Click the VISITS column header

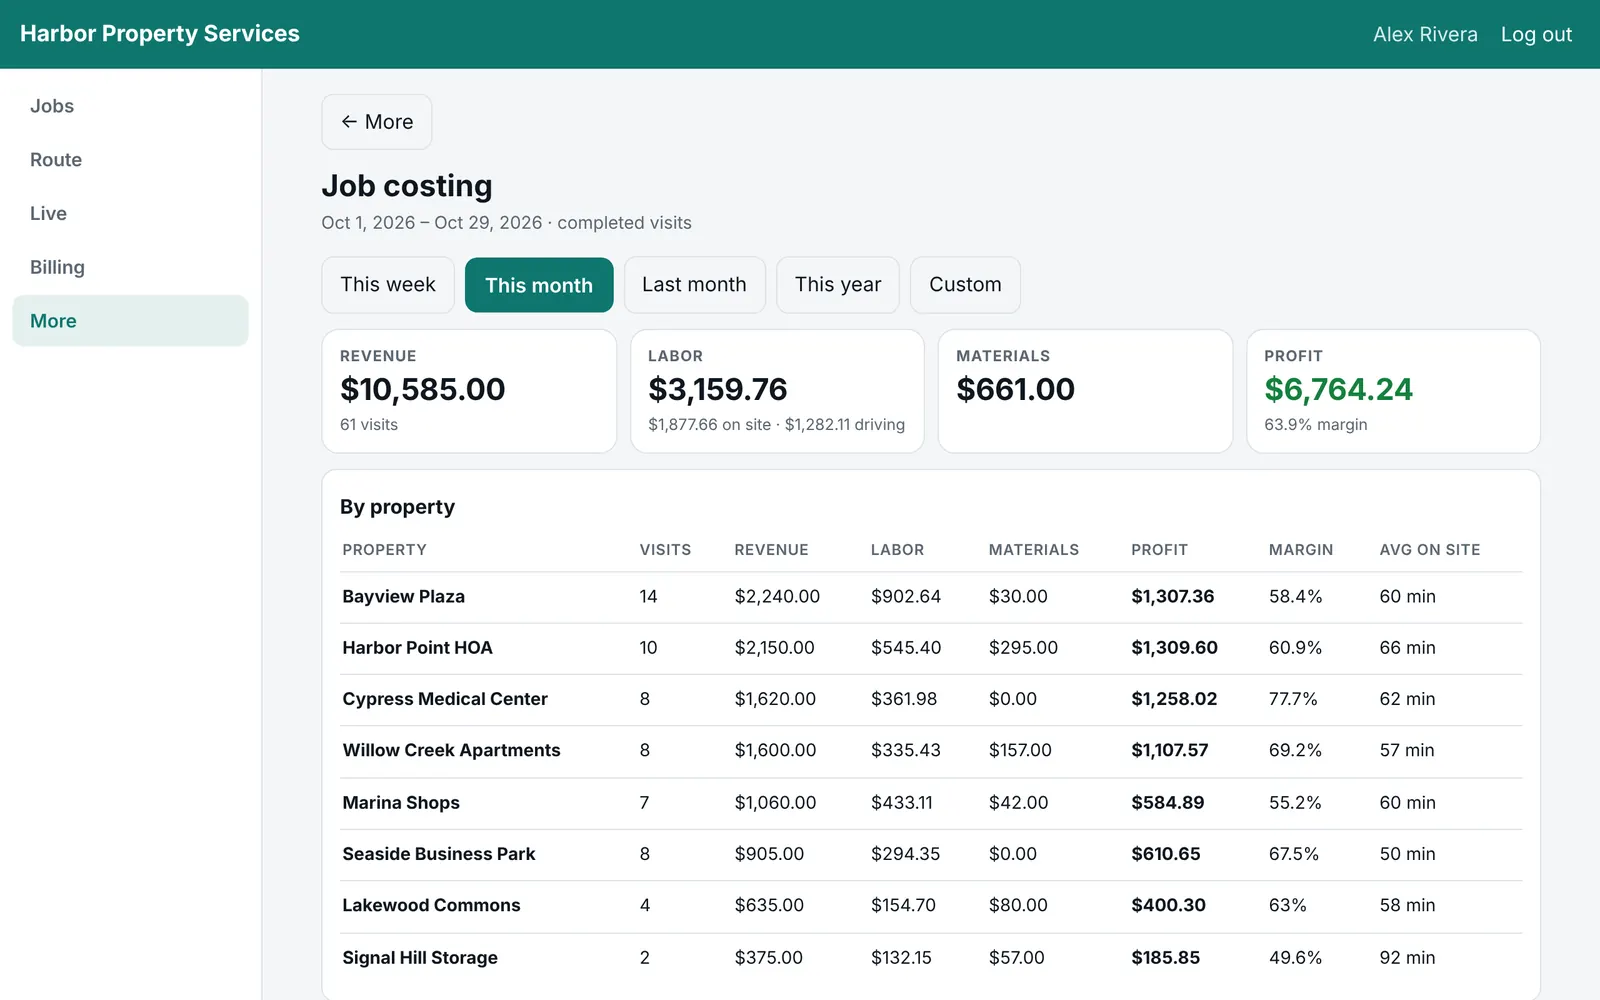click(665, 550)
